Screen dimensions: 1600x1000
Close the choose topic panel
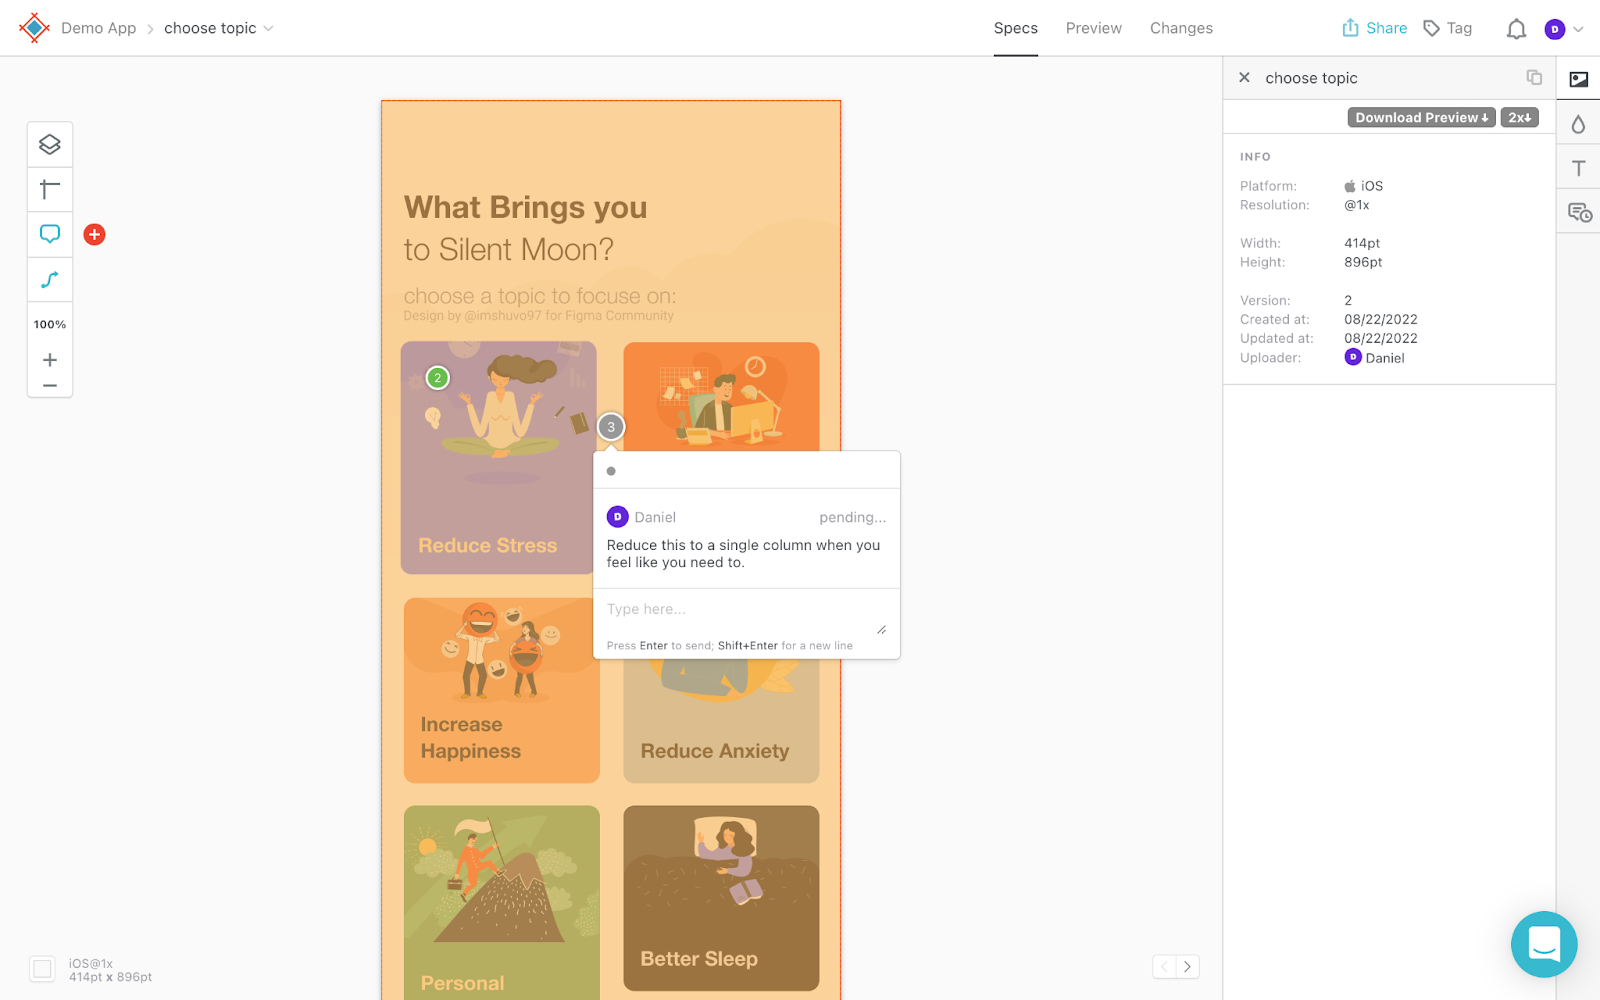coord(1244,77)
